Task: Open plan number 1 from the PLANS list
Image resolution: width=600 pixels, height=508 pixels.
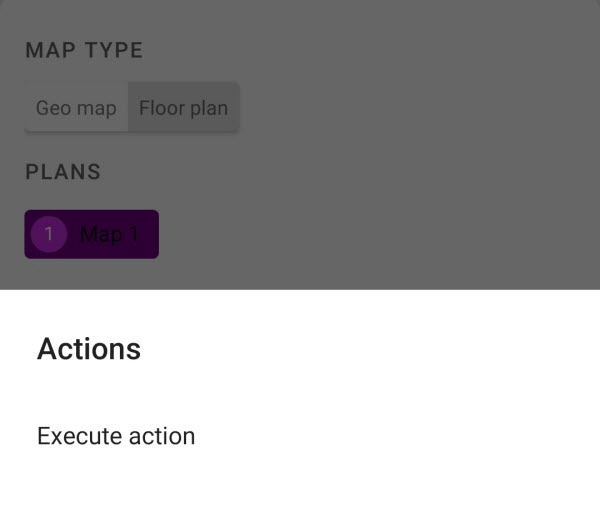Action: click(x=92, y=234)
